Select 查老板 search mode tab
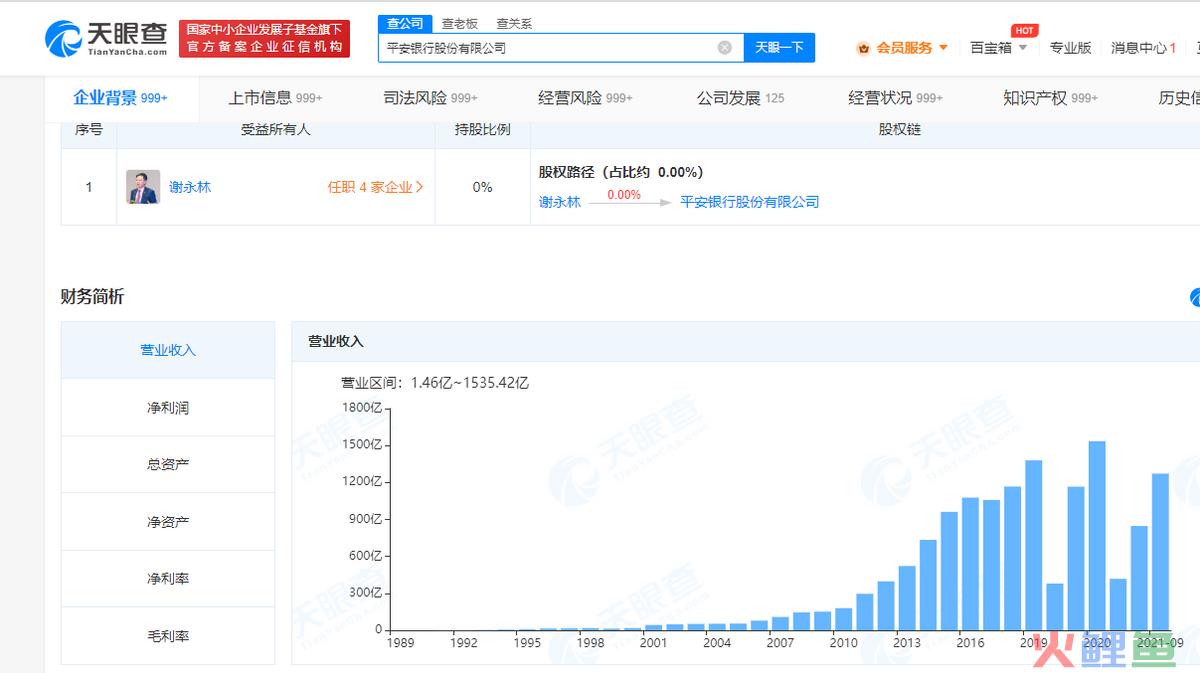This screenshot has height=673, width=1200. 460,23
